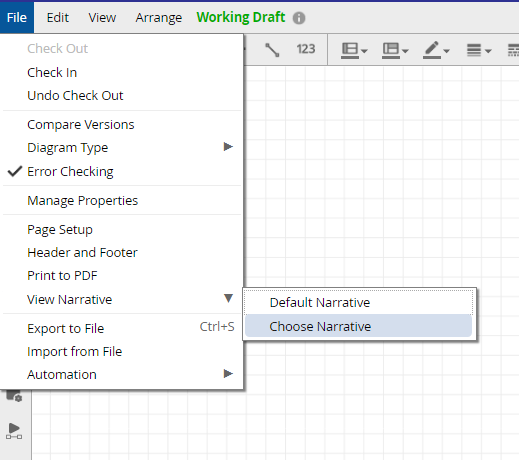Viewport: 519px width, 460px height.
Task: Click the settings shape icon in sidebar
Action: pos(14,395)
